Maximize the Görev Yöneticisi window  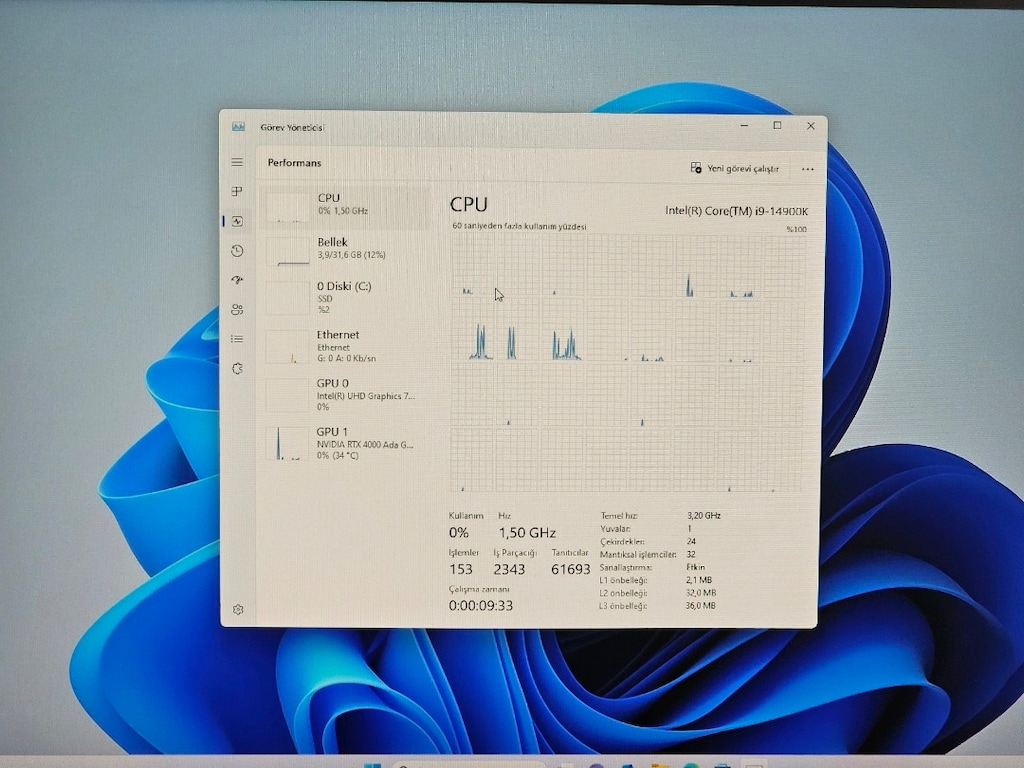click(x=777, y=125)
